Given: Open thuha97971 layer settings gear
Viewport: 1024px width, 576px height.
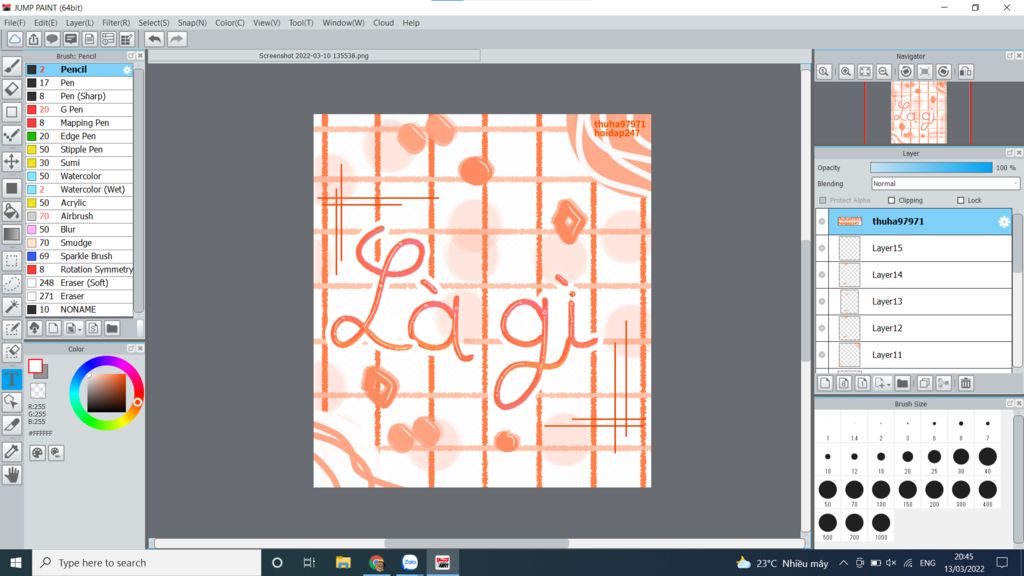Looking at the screenshot, I should coord(1004,222).
